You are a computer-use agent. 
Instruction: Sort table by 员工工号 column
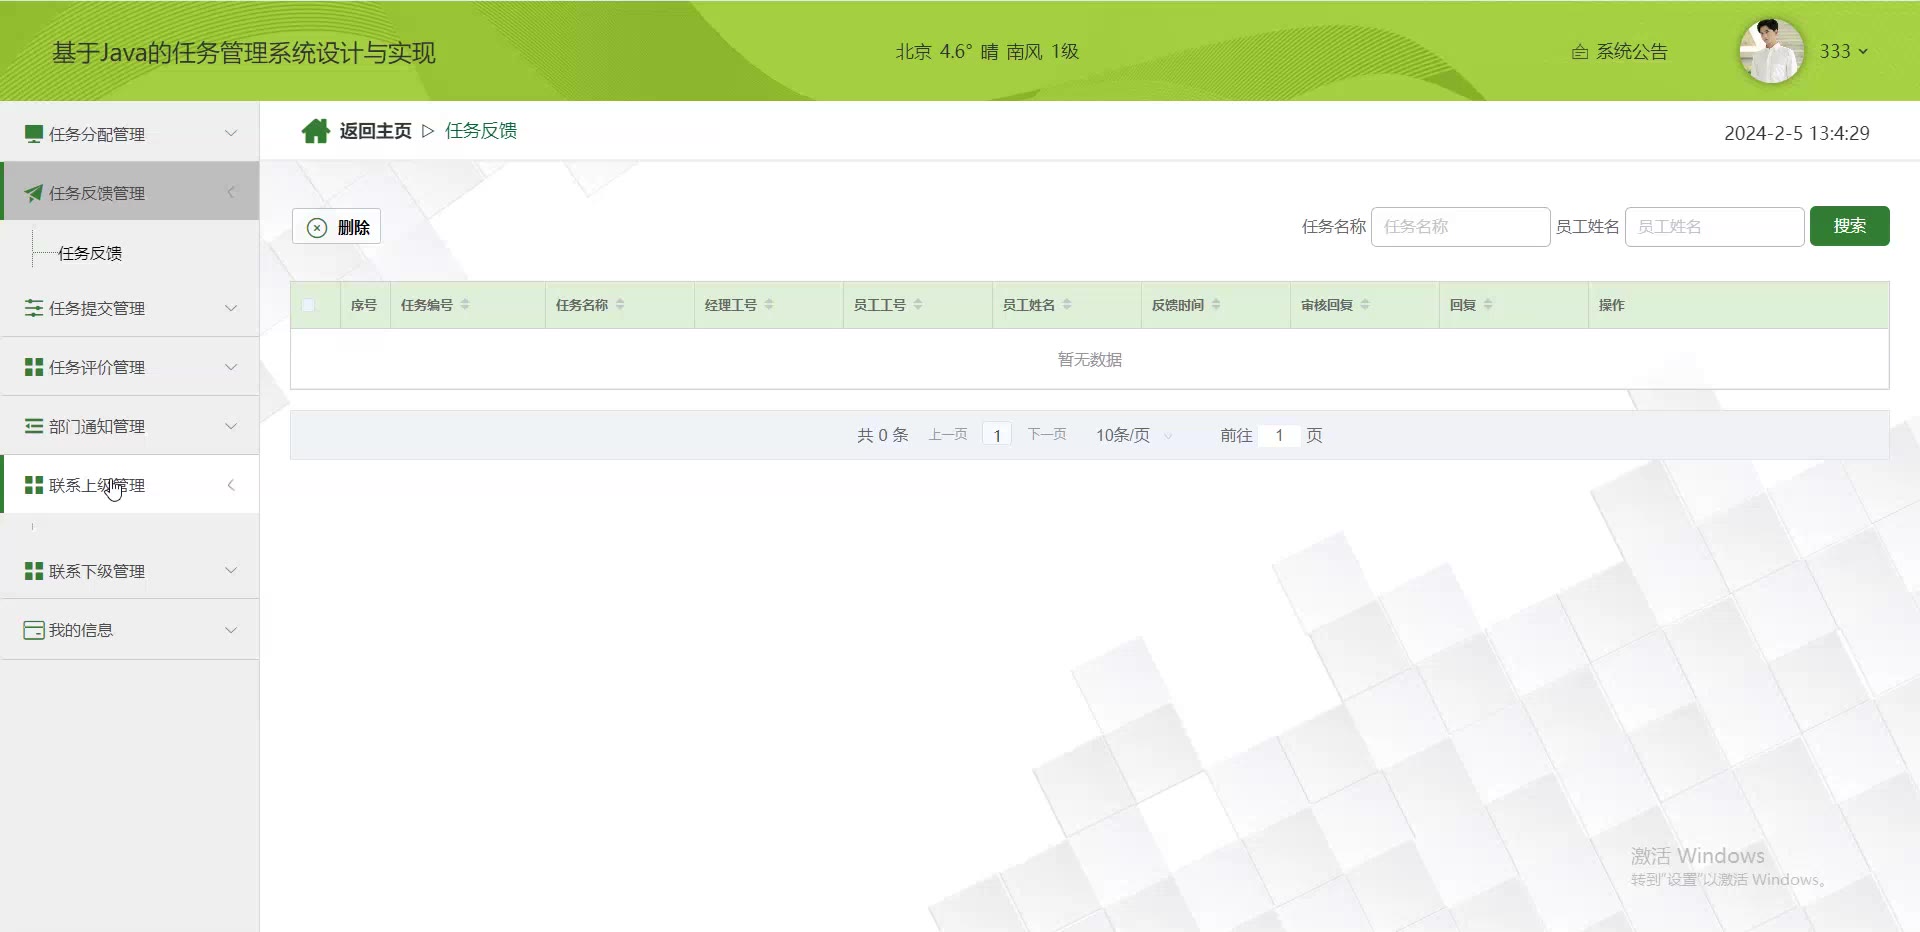point(918,305)
